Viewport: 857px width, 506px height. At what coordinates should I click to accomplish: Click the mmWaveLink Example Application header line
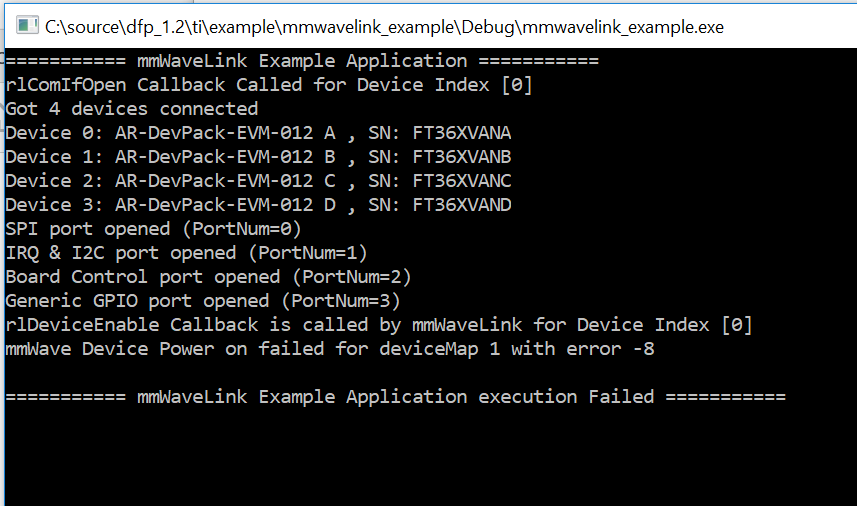(x=302, y=61)
